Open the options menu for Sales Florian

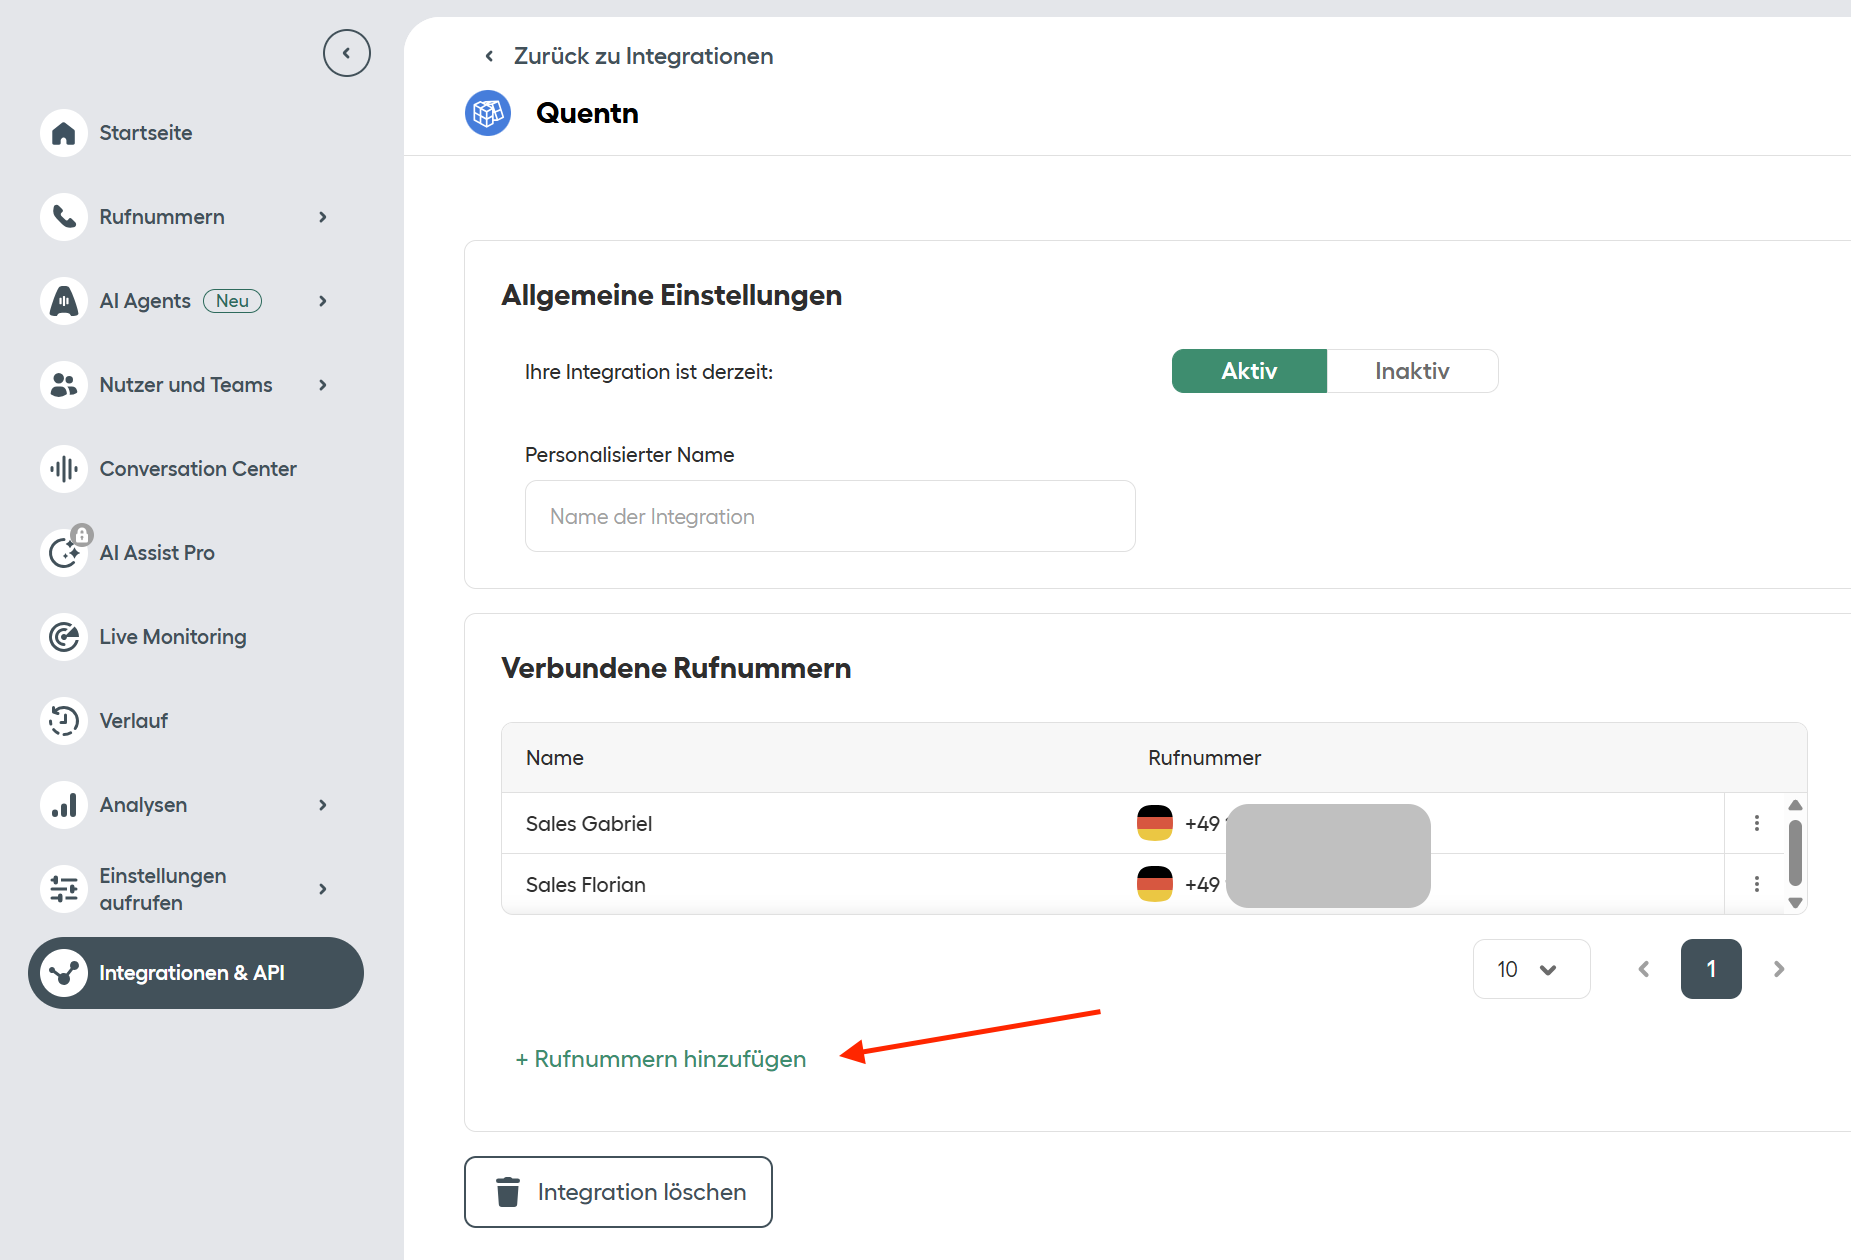(1756, 884)
